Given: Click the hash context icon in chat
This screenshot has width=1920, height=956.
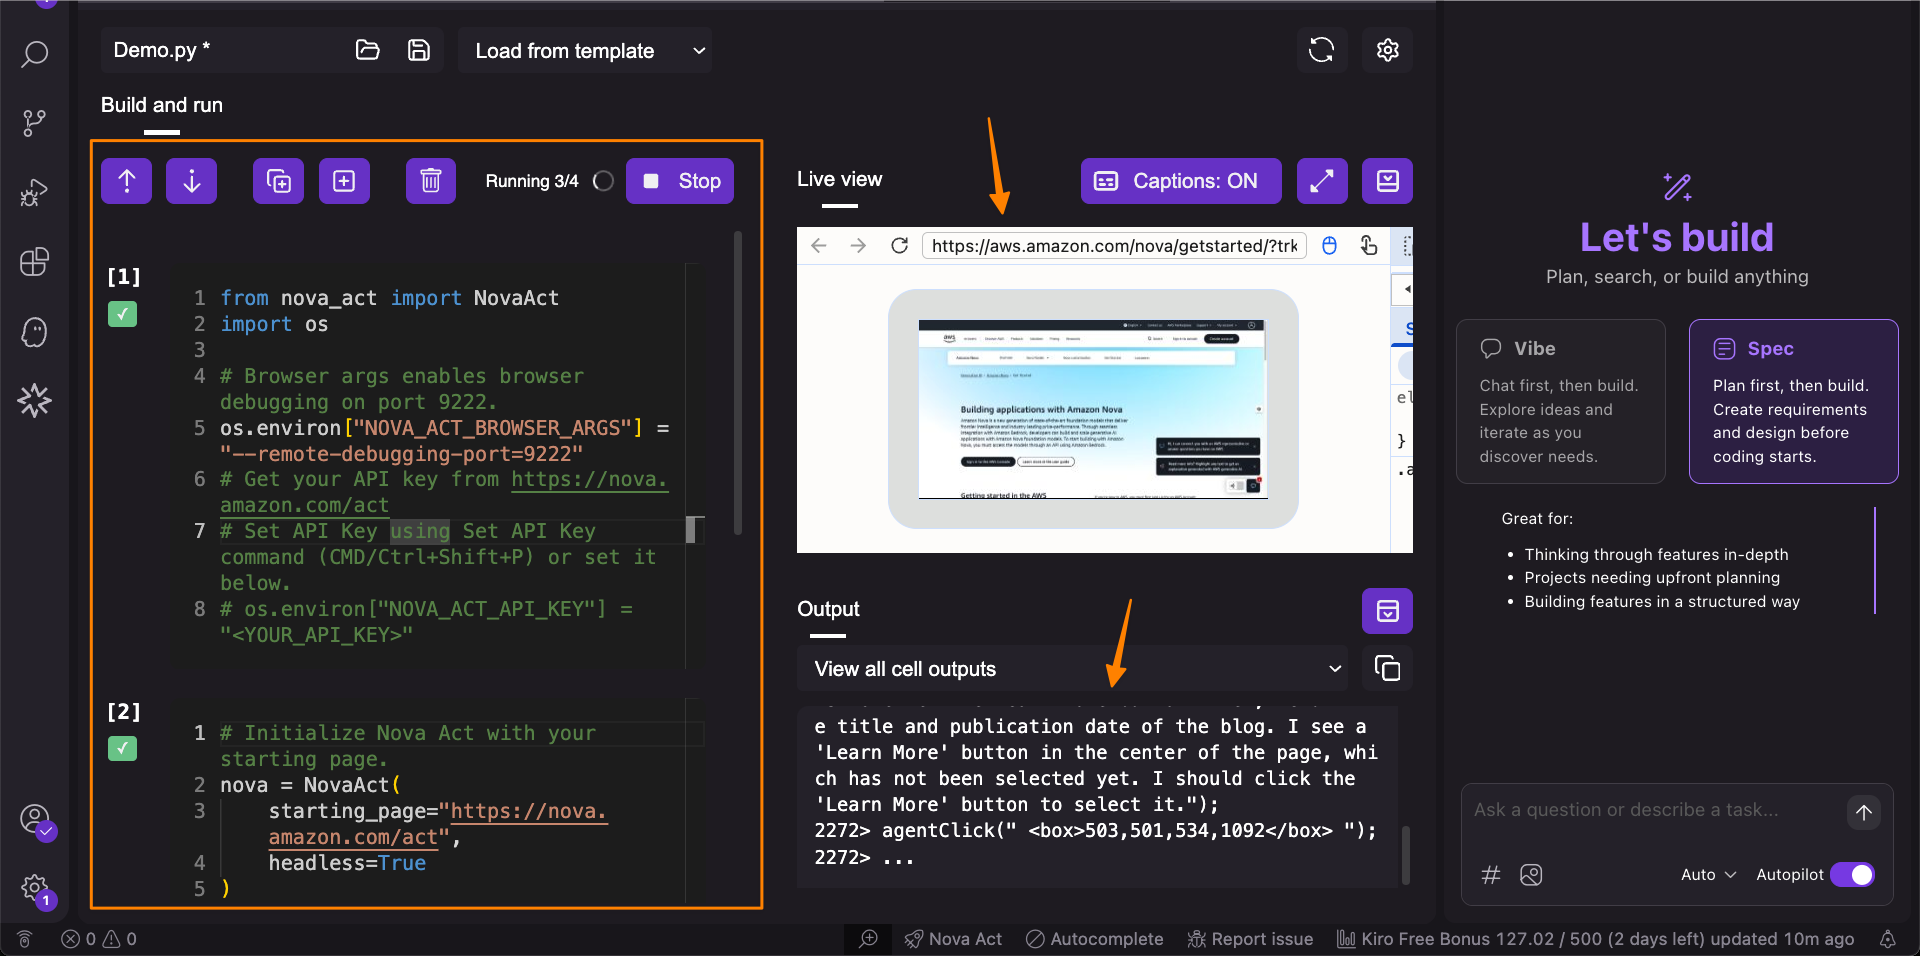Looking at the screenshot, I should click(x=1491, y=875).
